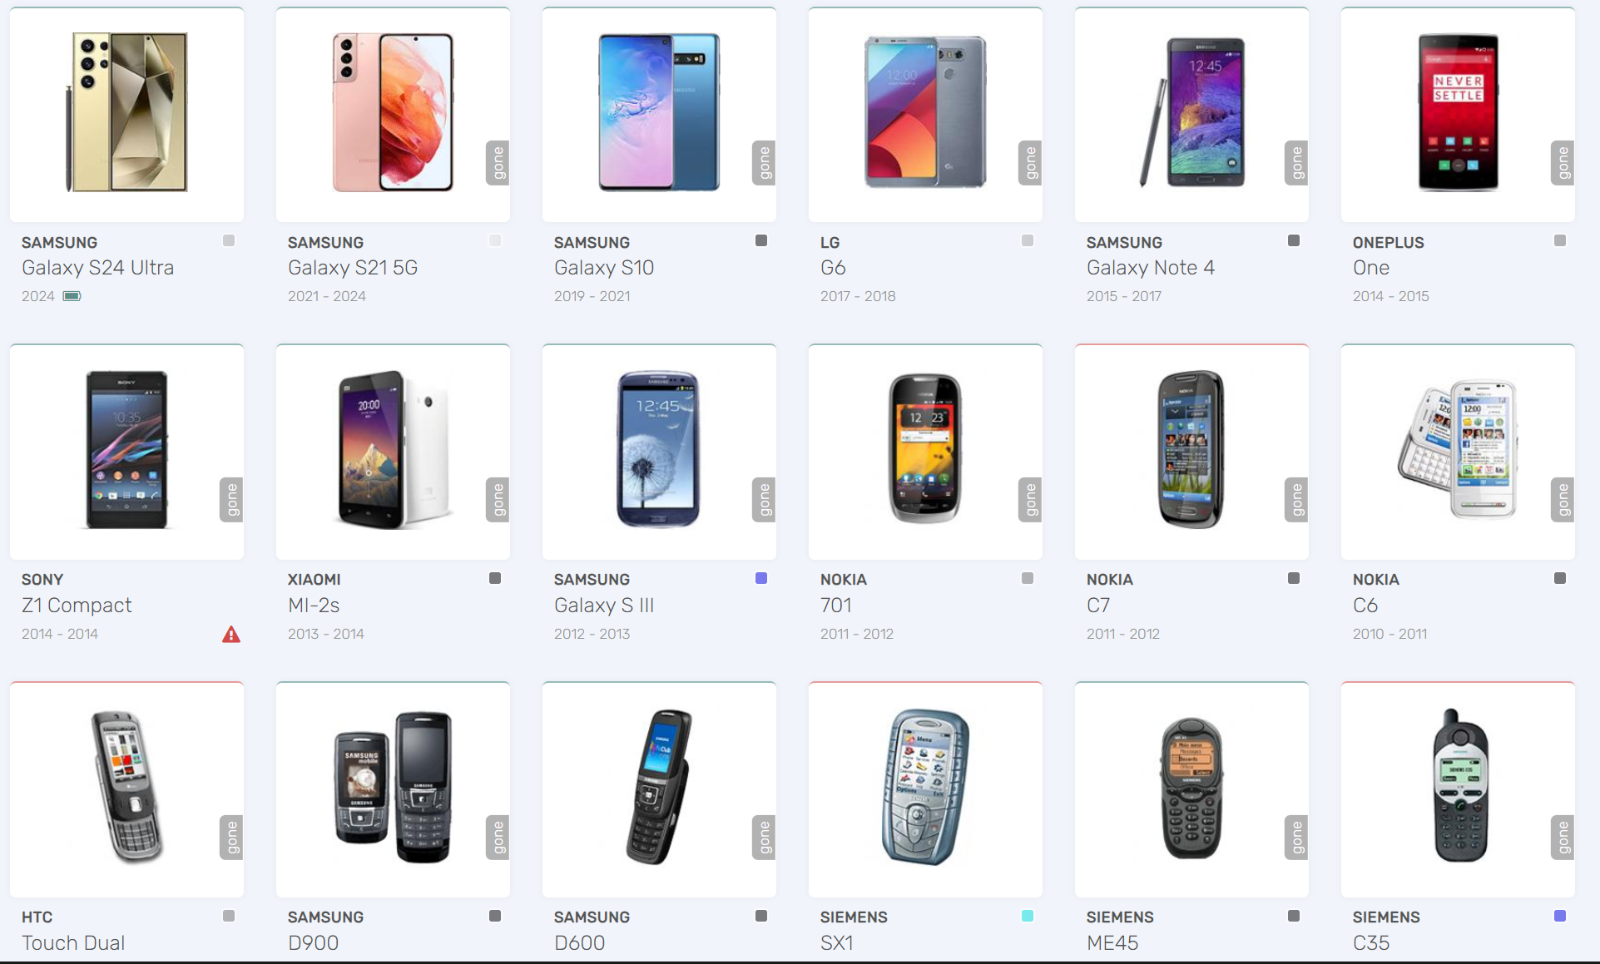1600x964 pixels.
Task: Click the Samsung D900 title link
Action: pyautogui.click(x=313, y=943)
